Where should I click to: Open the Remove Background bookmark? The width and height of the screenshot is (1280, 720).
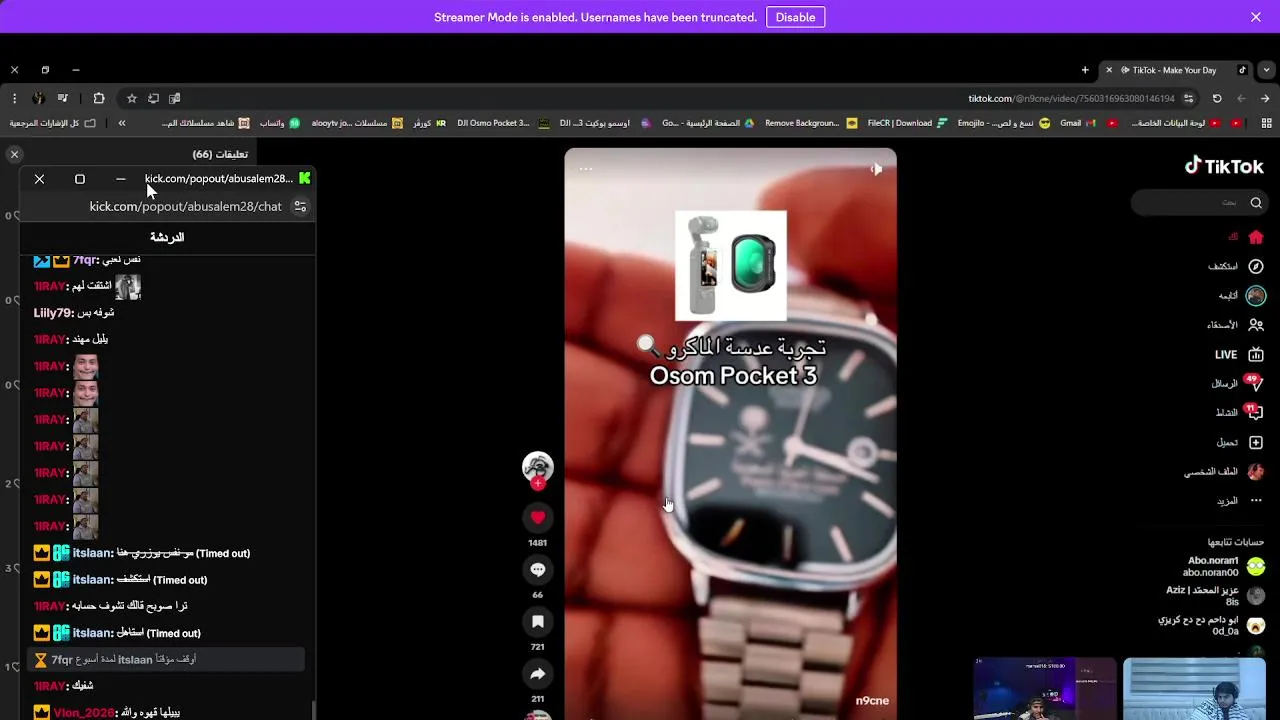click(x=811, y=123)
